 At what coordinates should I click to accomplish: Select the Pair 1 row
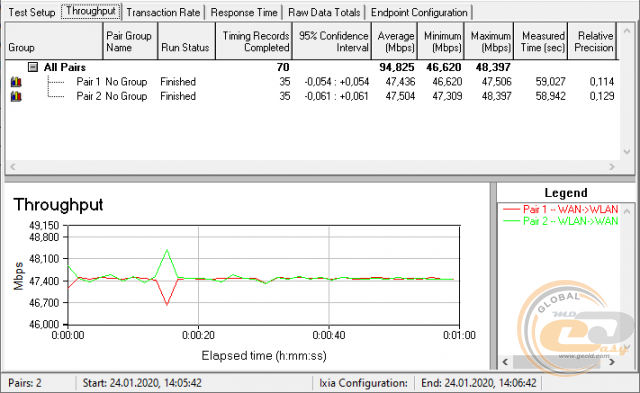[312, 82]
